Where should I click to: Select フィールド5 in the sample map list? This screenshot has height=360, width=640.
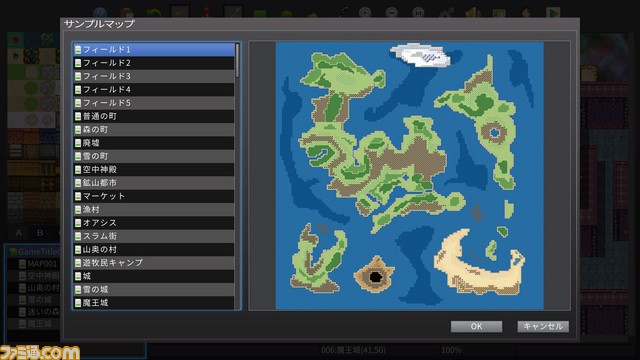[154, 103]
